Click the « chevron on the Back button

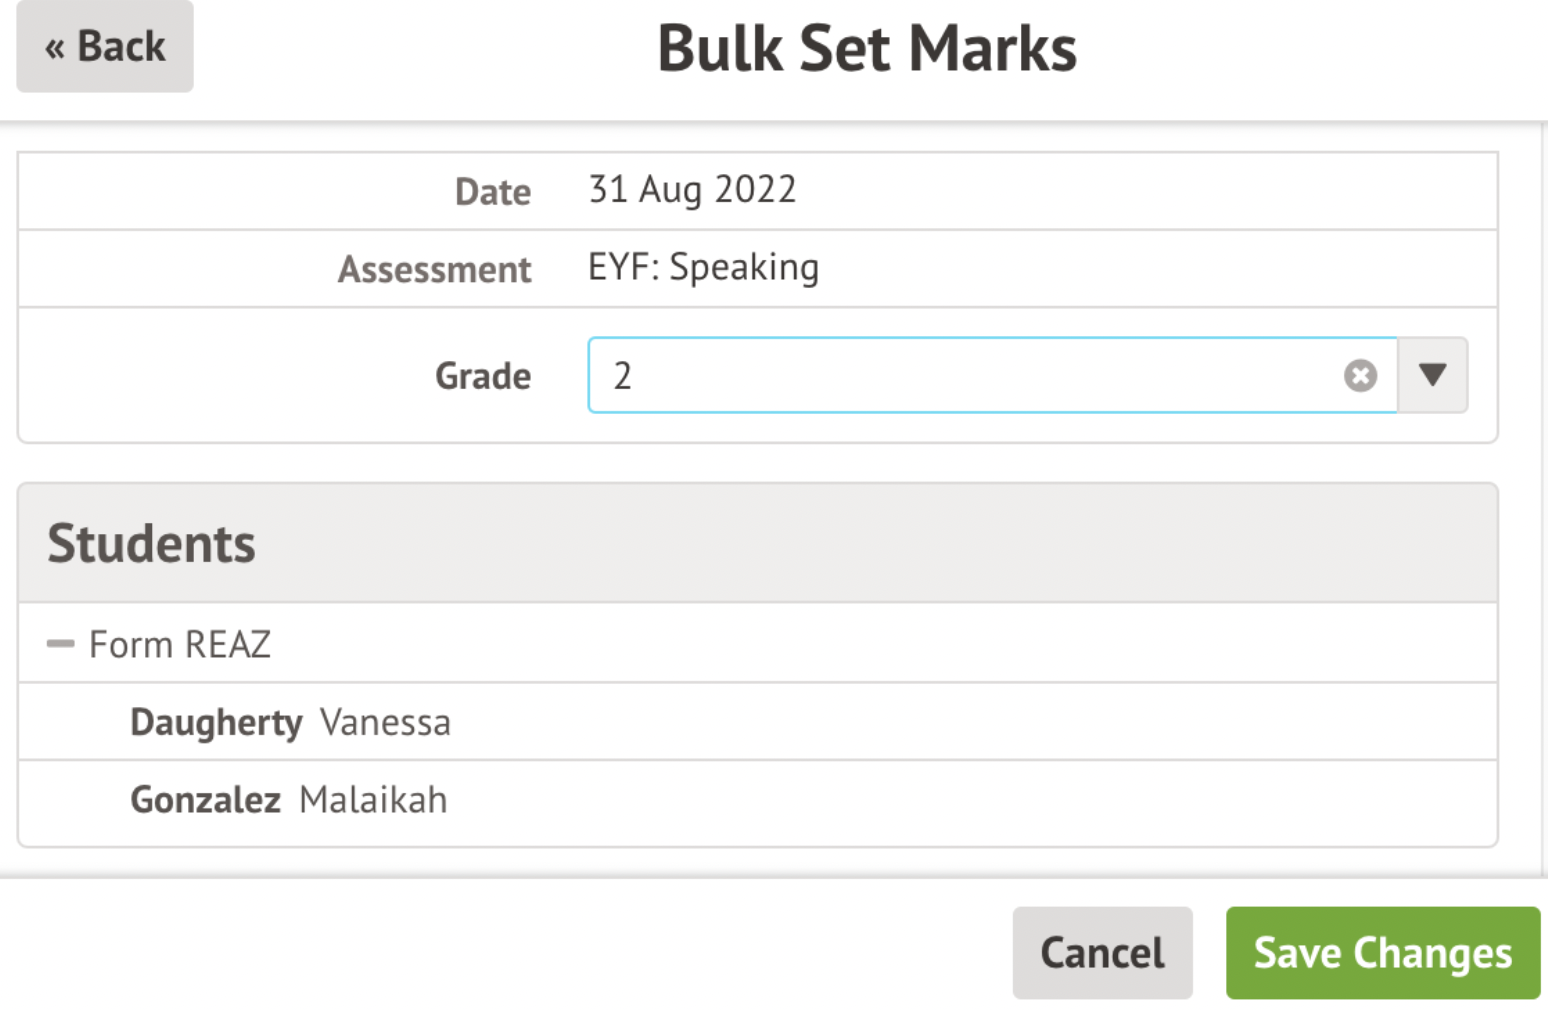[55, 48]
